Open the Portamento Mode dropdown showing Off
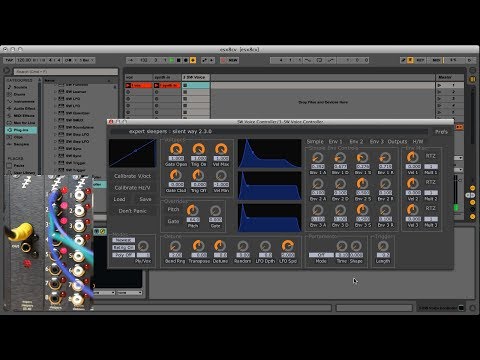The width and height of the screenshot is (480, 360). pyautogui.click(x=321, y=255)
